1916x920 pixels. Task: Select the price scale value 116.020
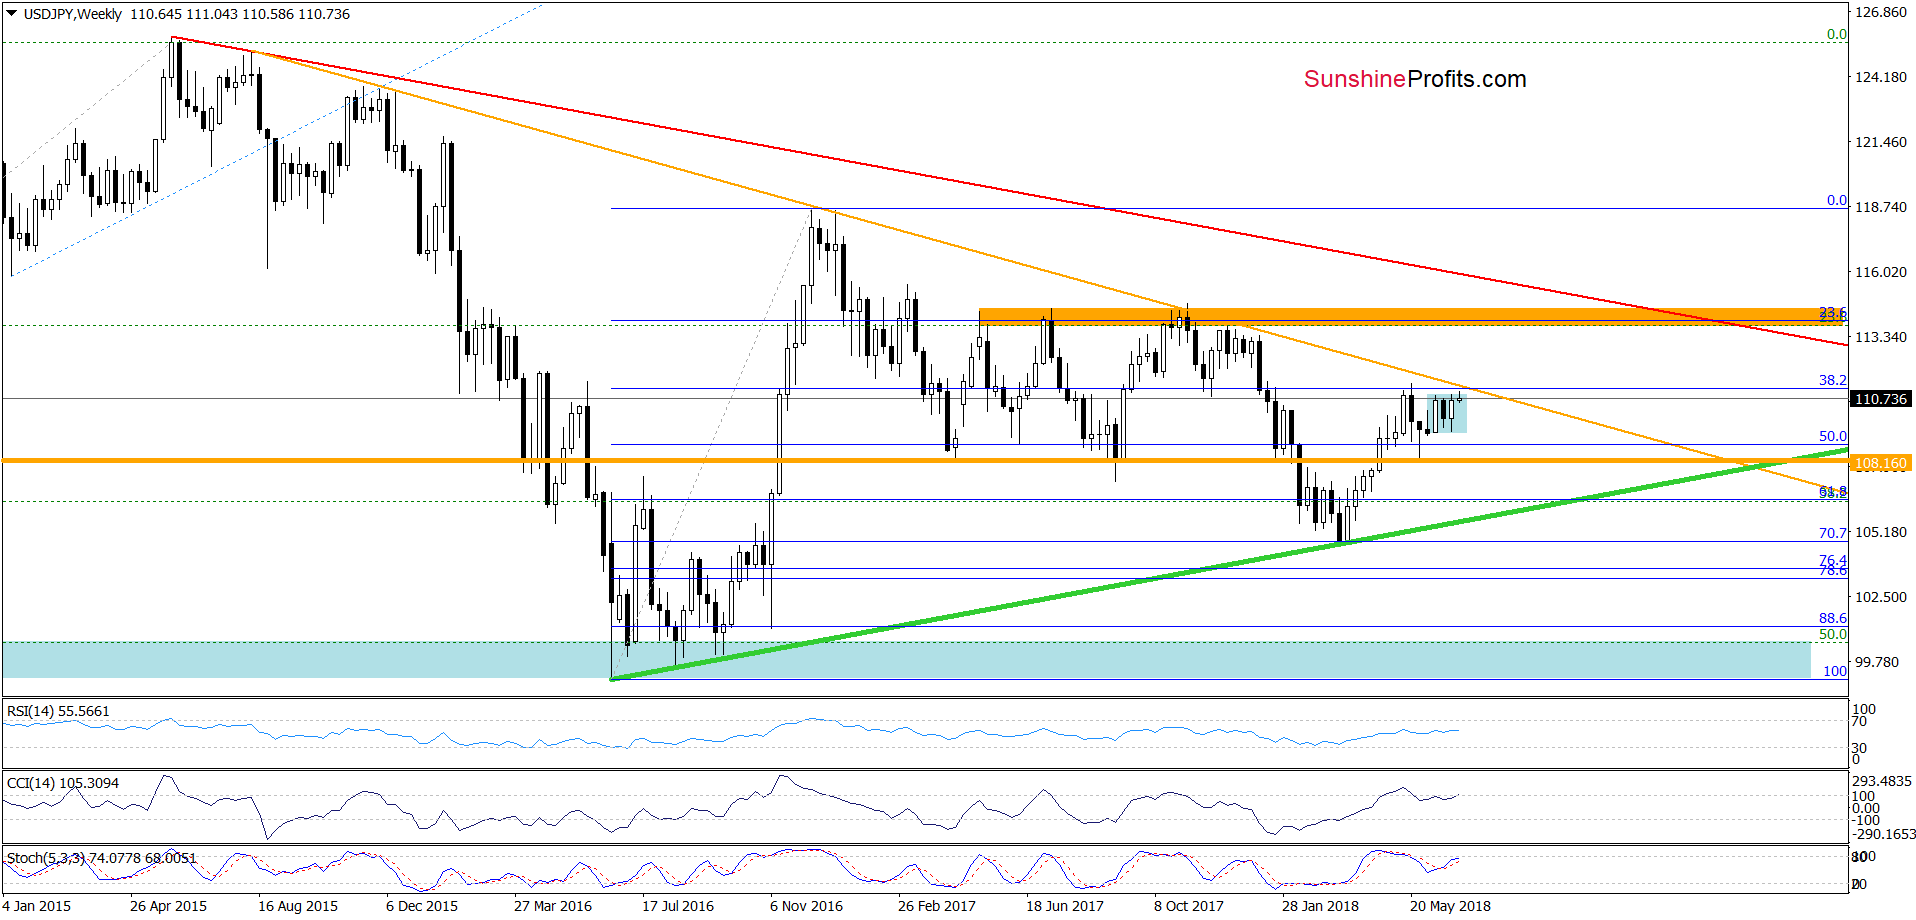[x=1881, y=272]
